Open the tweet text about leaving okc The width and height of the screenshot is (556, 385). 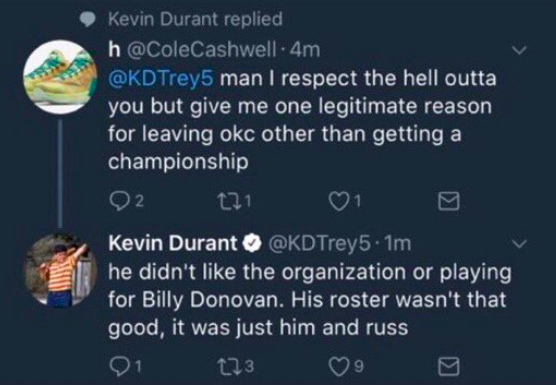302,120
